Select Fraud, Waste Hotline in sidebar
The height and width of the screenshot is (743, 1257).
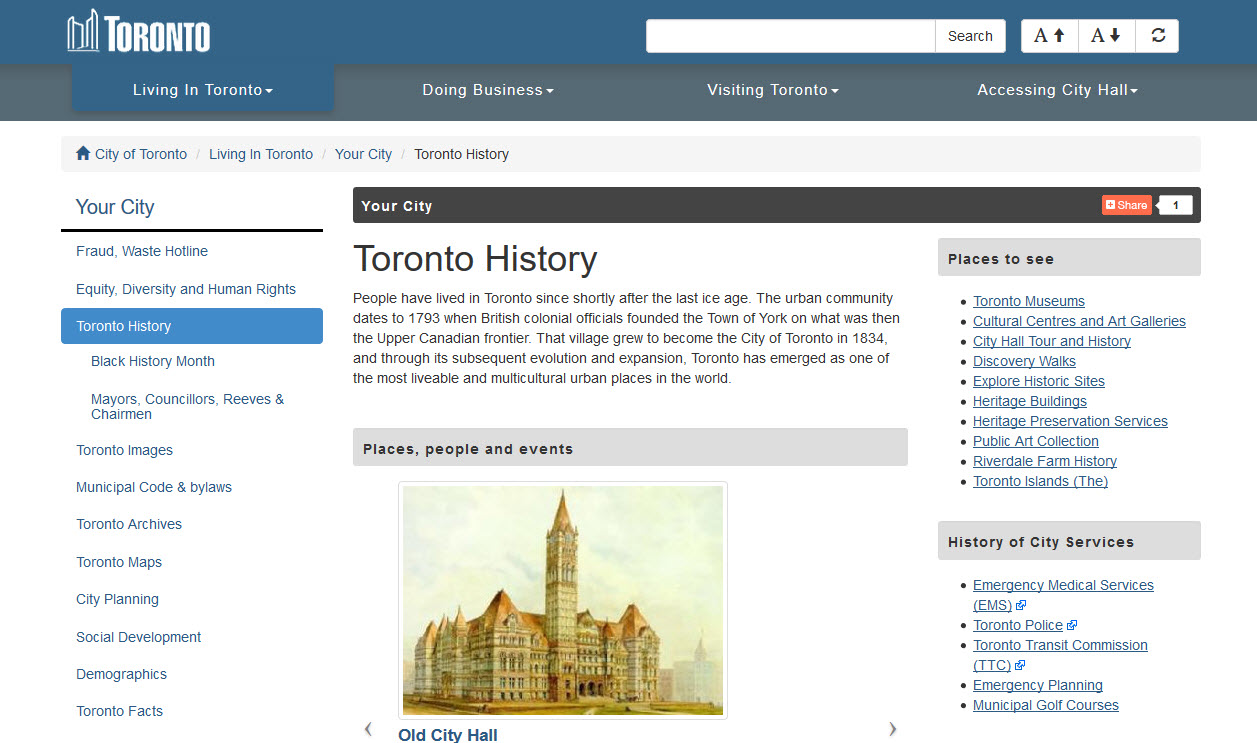[x=142, y=251]
